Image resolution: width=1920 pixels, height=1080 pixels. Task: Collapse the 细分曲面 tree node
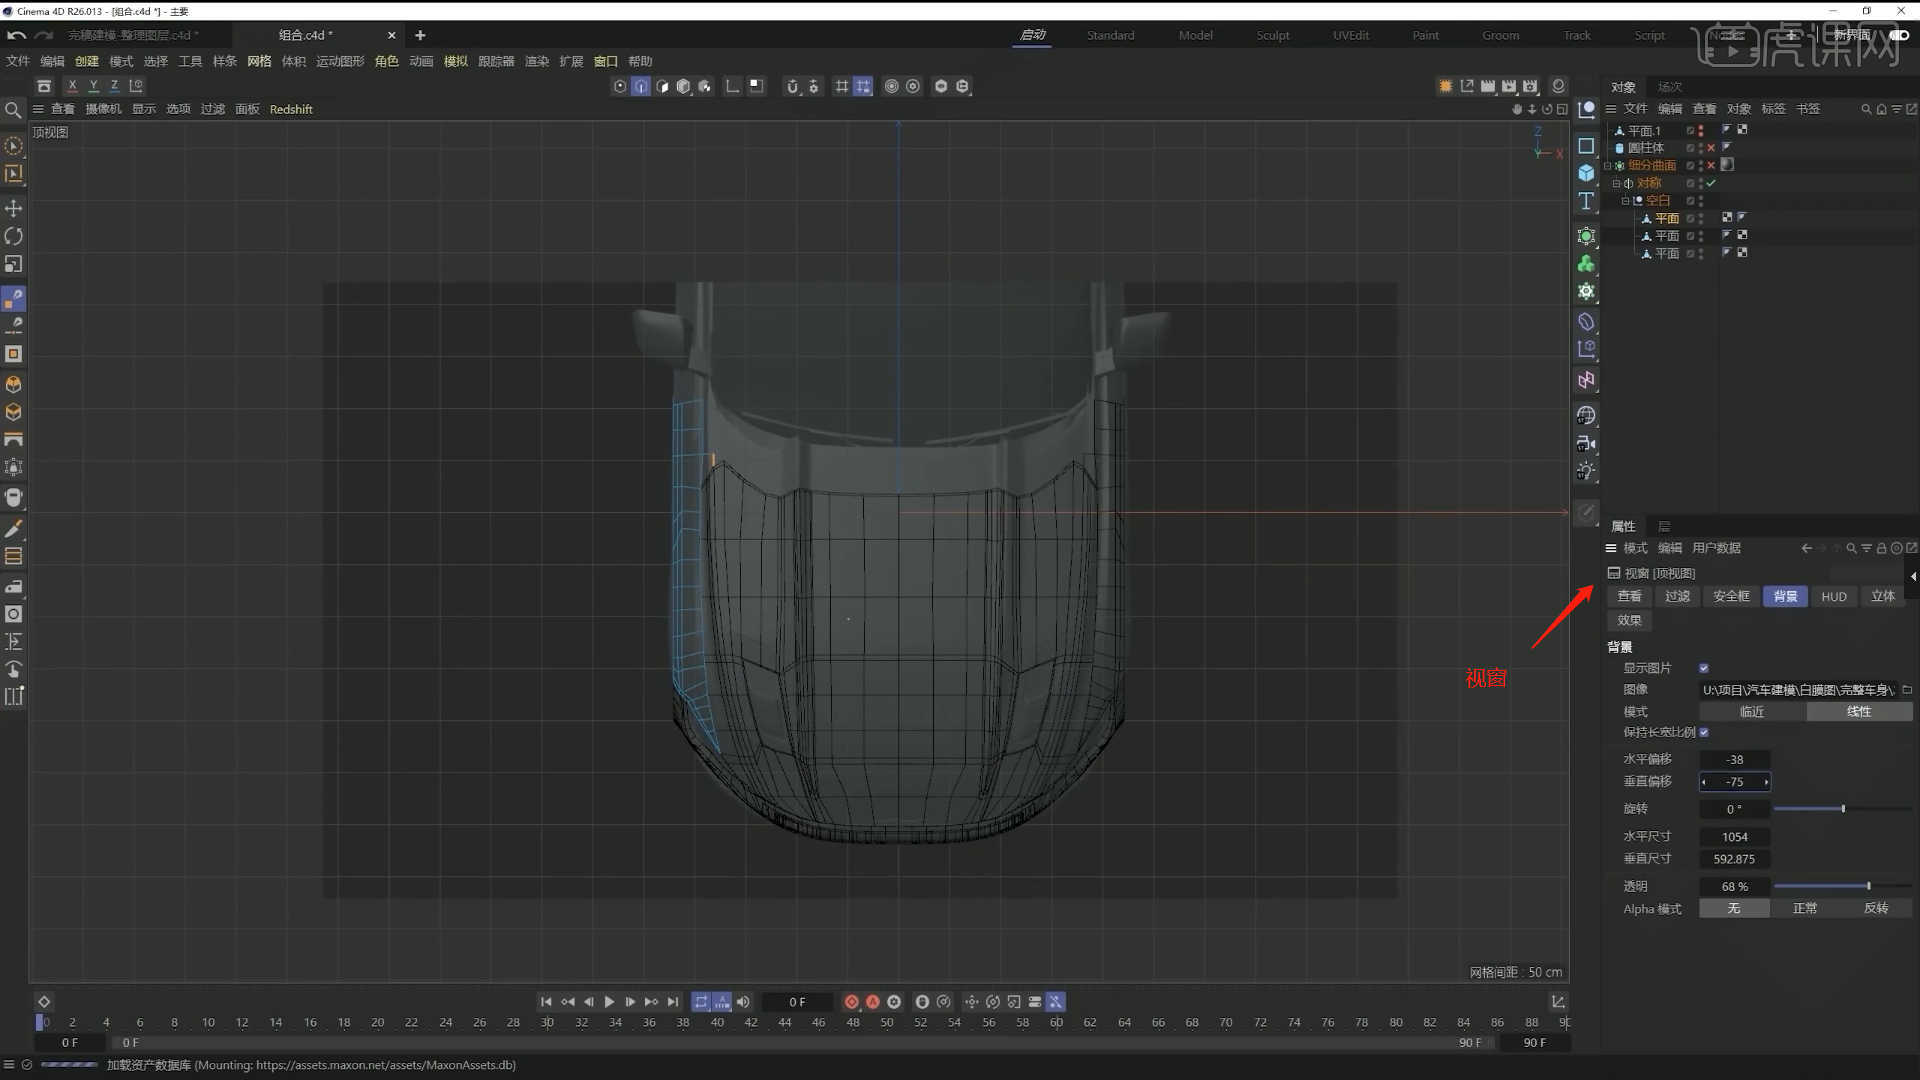(x=1608, y=166)
